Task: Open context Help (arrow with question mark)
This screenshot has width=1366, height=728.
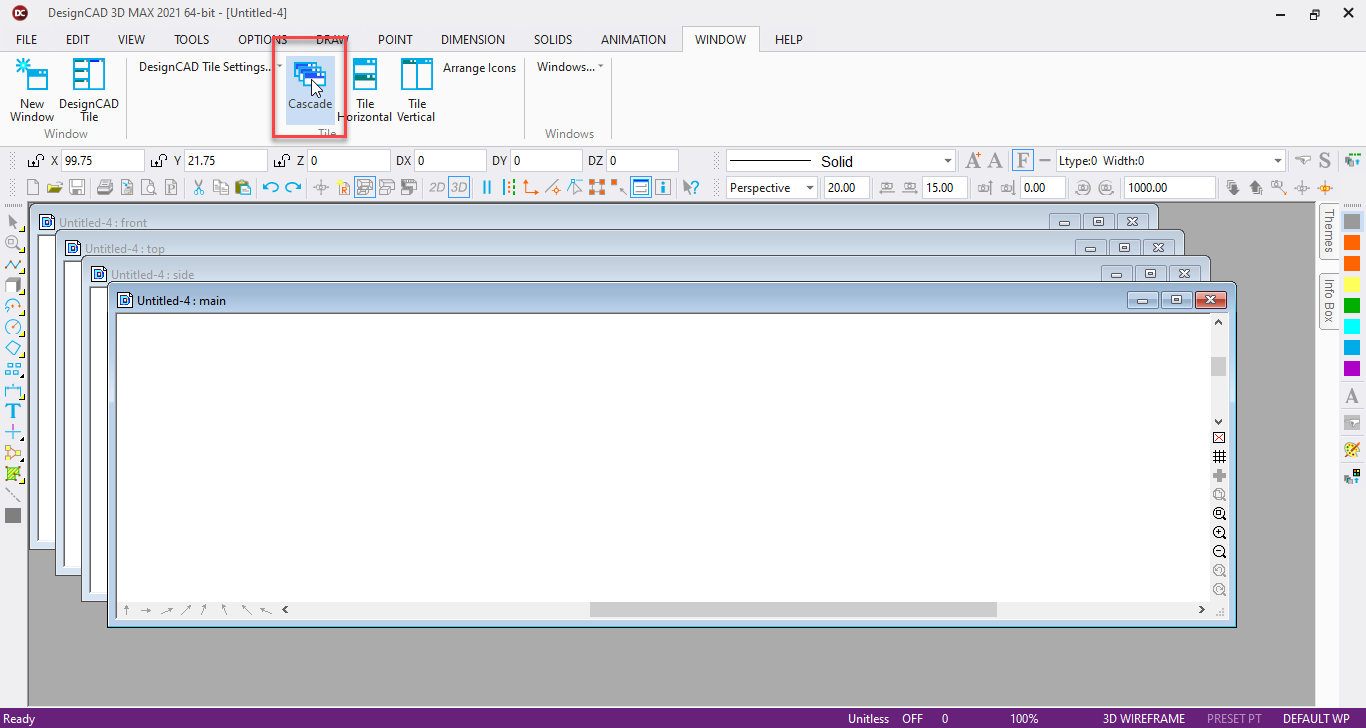Action: coord(690,187)
